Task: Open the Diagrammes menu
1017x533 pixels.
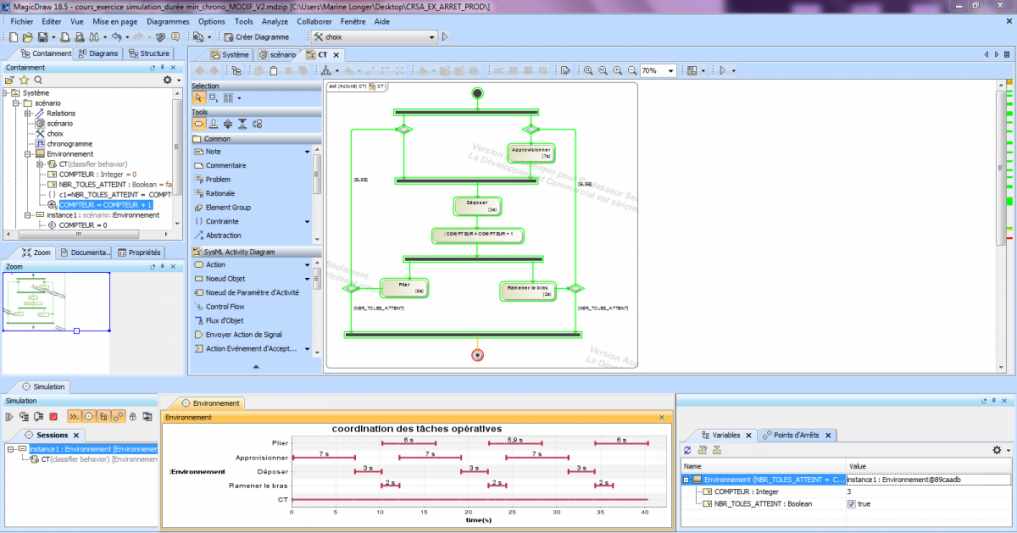Action: point(168,21)
